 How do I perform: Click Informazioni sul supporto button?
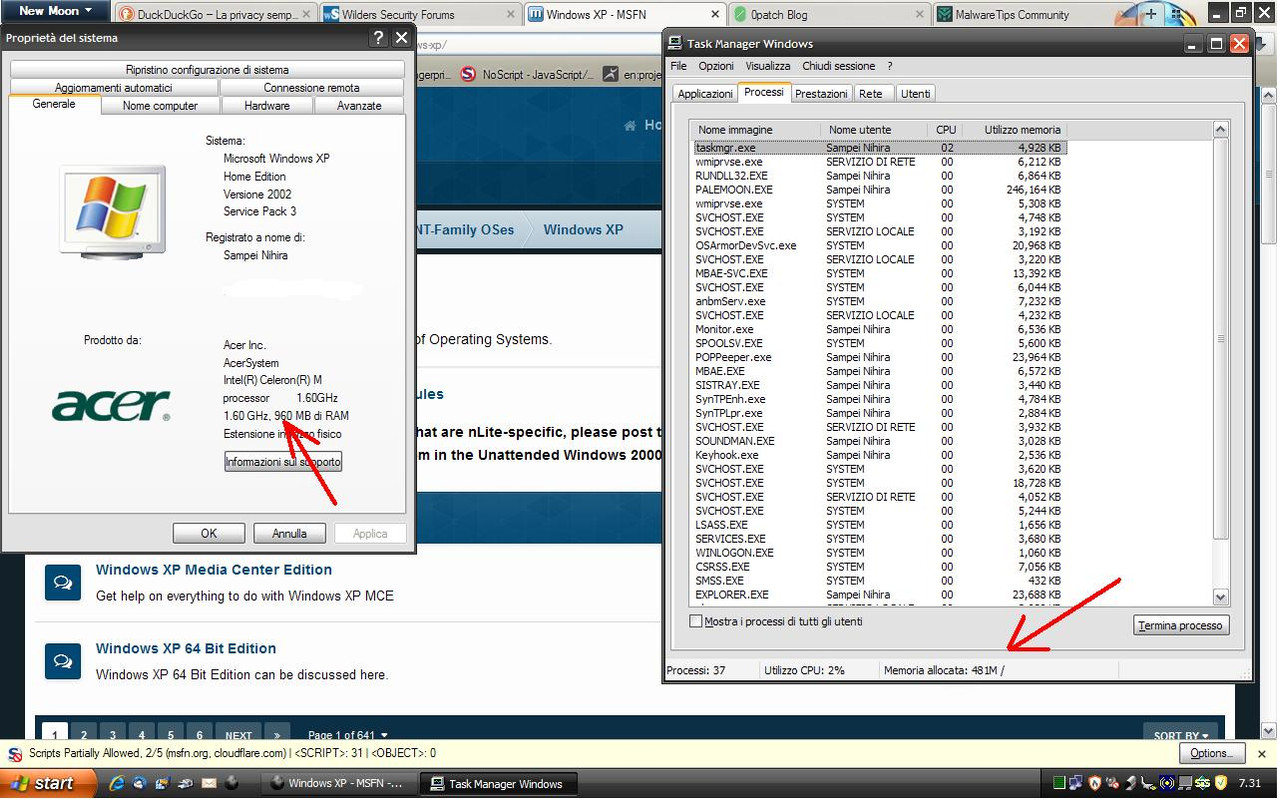(x=283, y=462)
